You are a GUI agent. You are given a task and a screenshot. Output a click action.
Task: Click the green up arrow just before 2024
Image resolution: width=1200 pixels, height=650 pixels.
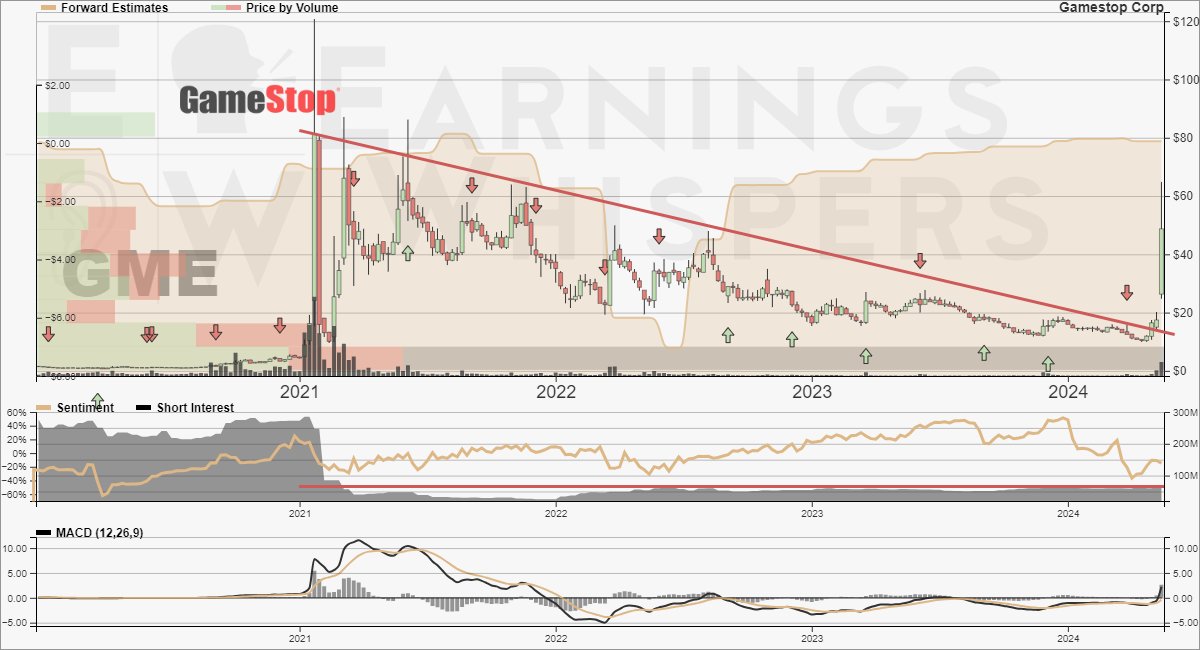[x=1048, y=364]
